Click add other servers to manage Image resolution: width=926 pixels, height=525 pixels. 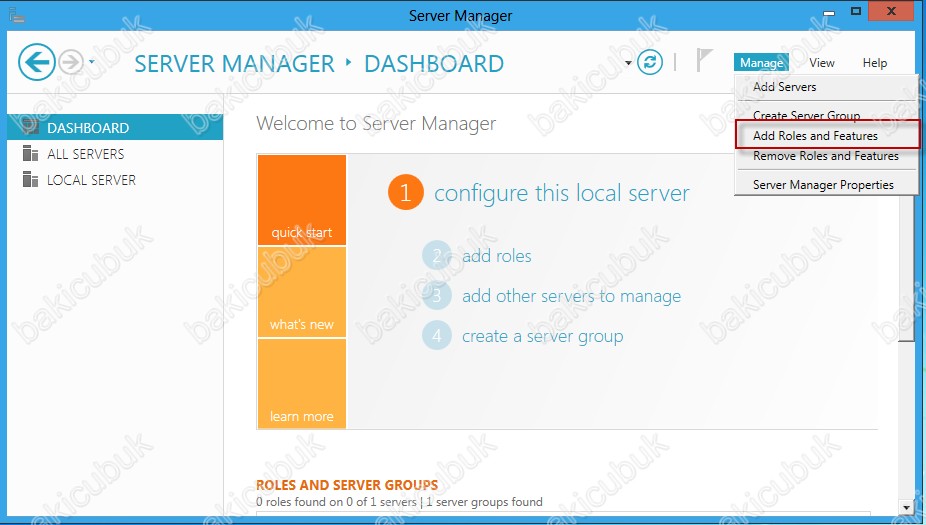point(572,296)
